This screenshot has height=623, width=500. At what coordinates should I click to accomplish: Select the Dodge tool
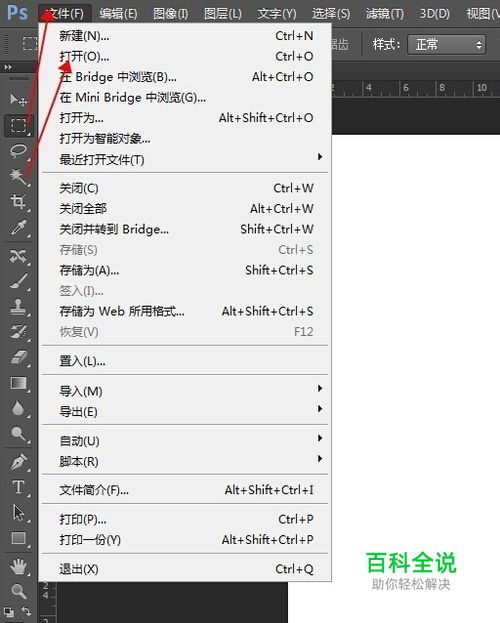point(18,433)
